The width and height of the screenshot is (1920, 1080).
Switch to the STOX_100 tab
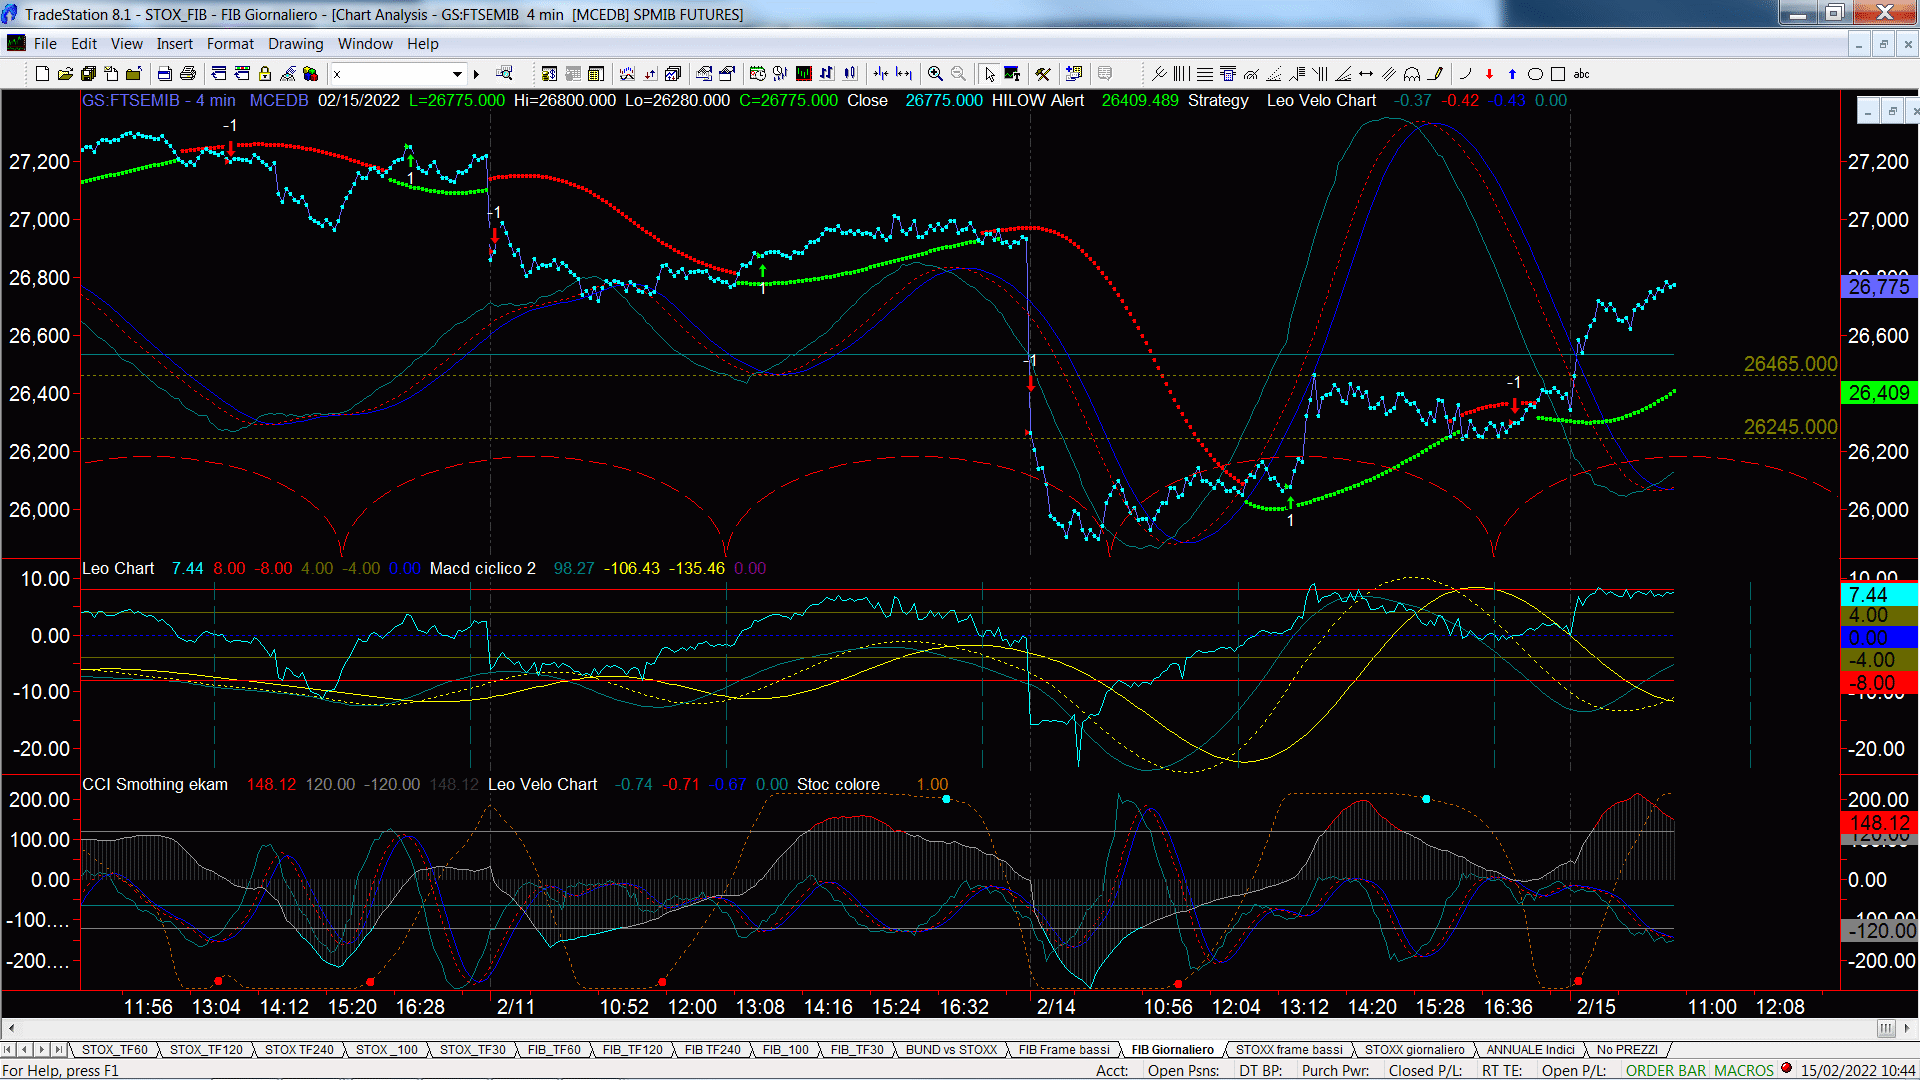pos(386,1049)
